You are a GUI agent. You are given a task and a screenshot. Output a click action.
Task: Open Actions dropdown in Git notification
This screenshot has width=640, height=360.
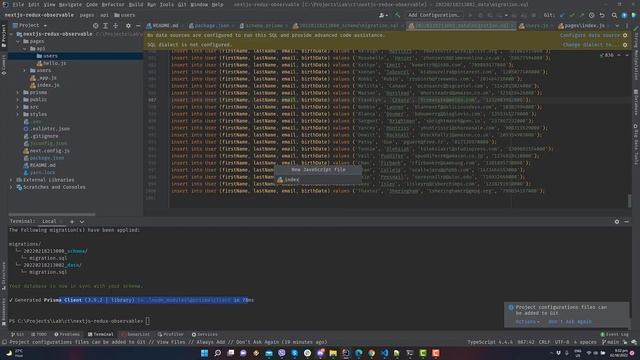(x=527, y=322)
